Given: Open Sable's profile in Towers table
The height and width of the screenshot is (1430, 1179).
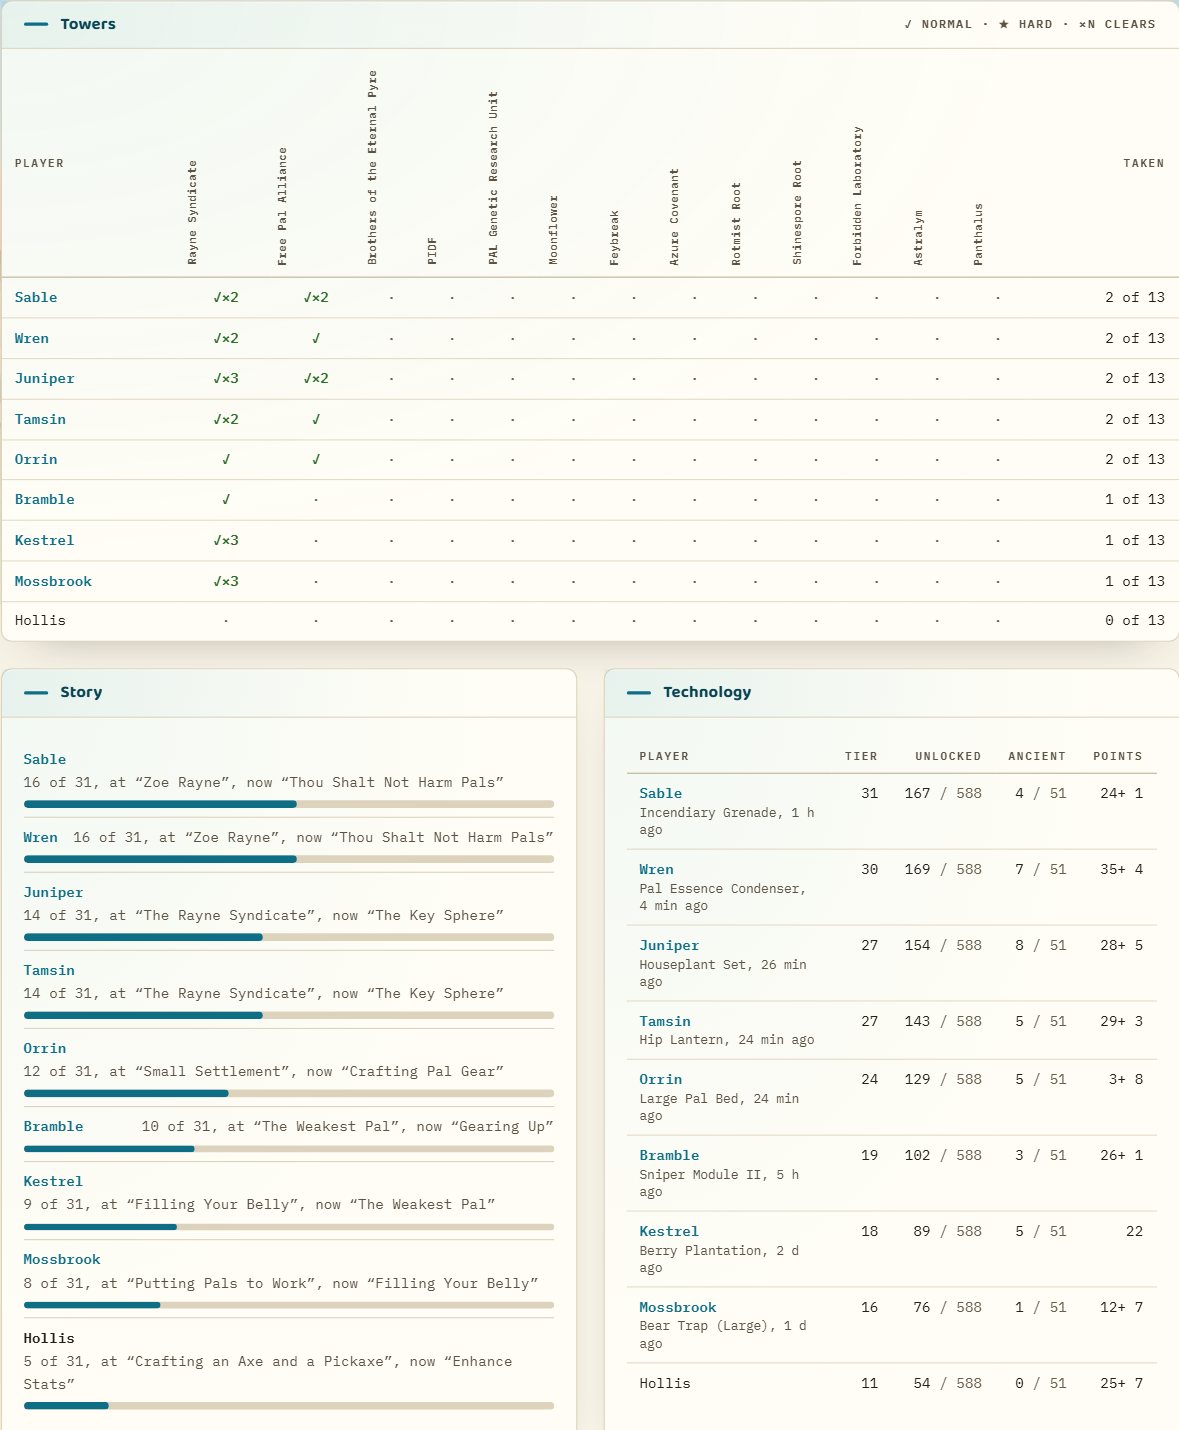Looking at the screenshot, I should click(x=36, y=298).
